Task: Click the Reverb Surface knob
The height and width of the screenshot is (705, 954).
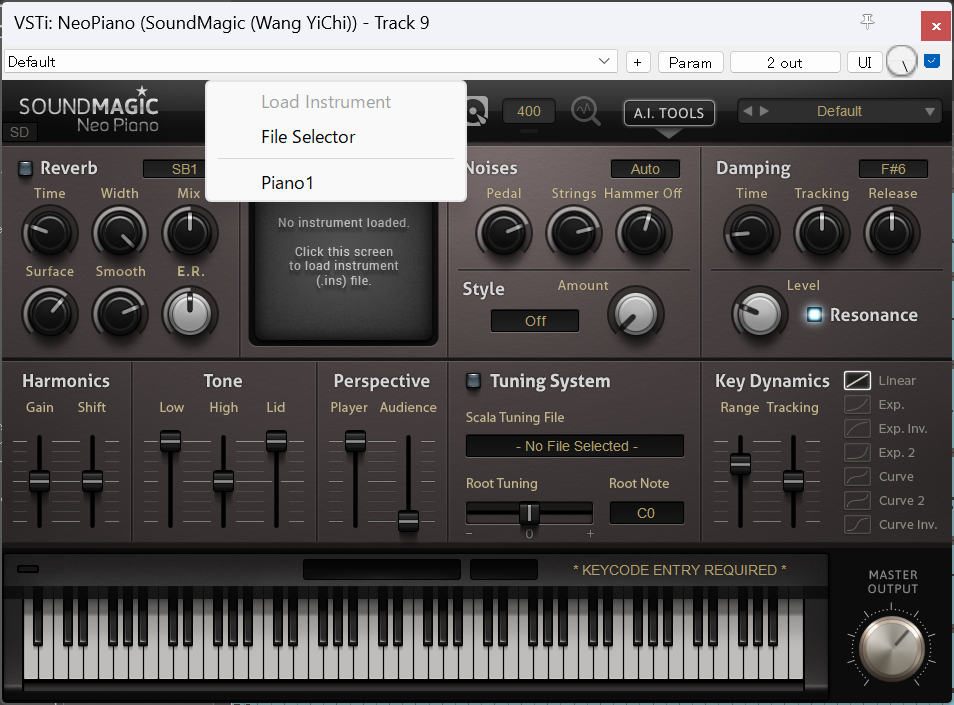Action: click(49, 313)
